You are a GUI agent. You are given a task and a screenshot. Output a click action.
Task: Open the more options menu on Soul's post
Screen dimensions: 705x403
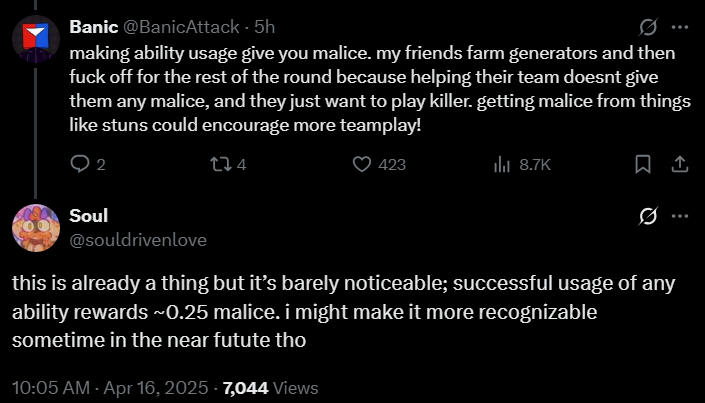pos(679,216)
